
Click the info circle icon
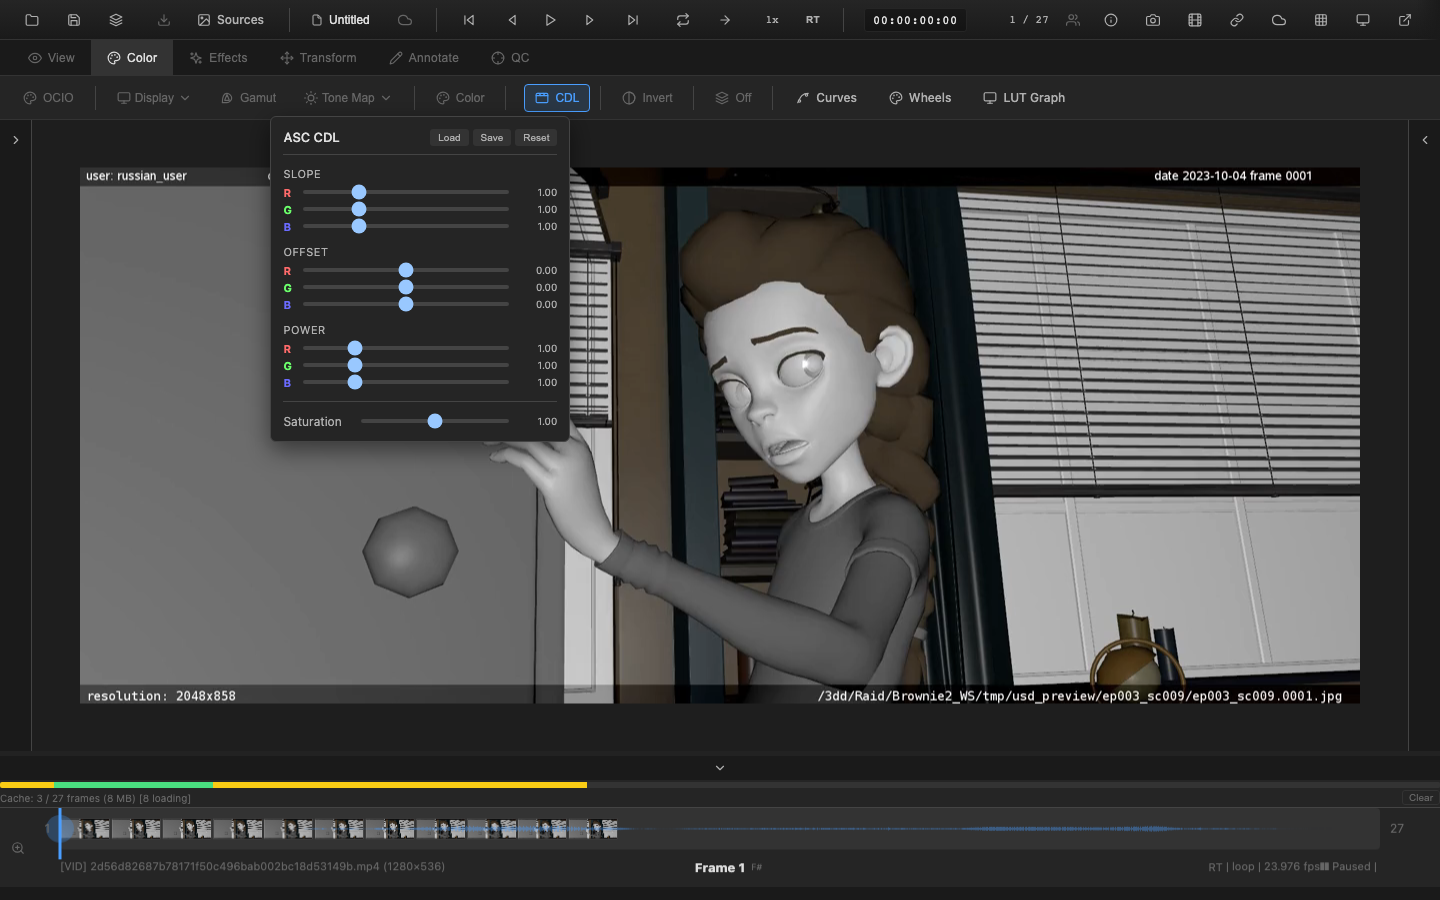point(1111,20)
